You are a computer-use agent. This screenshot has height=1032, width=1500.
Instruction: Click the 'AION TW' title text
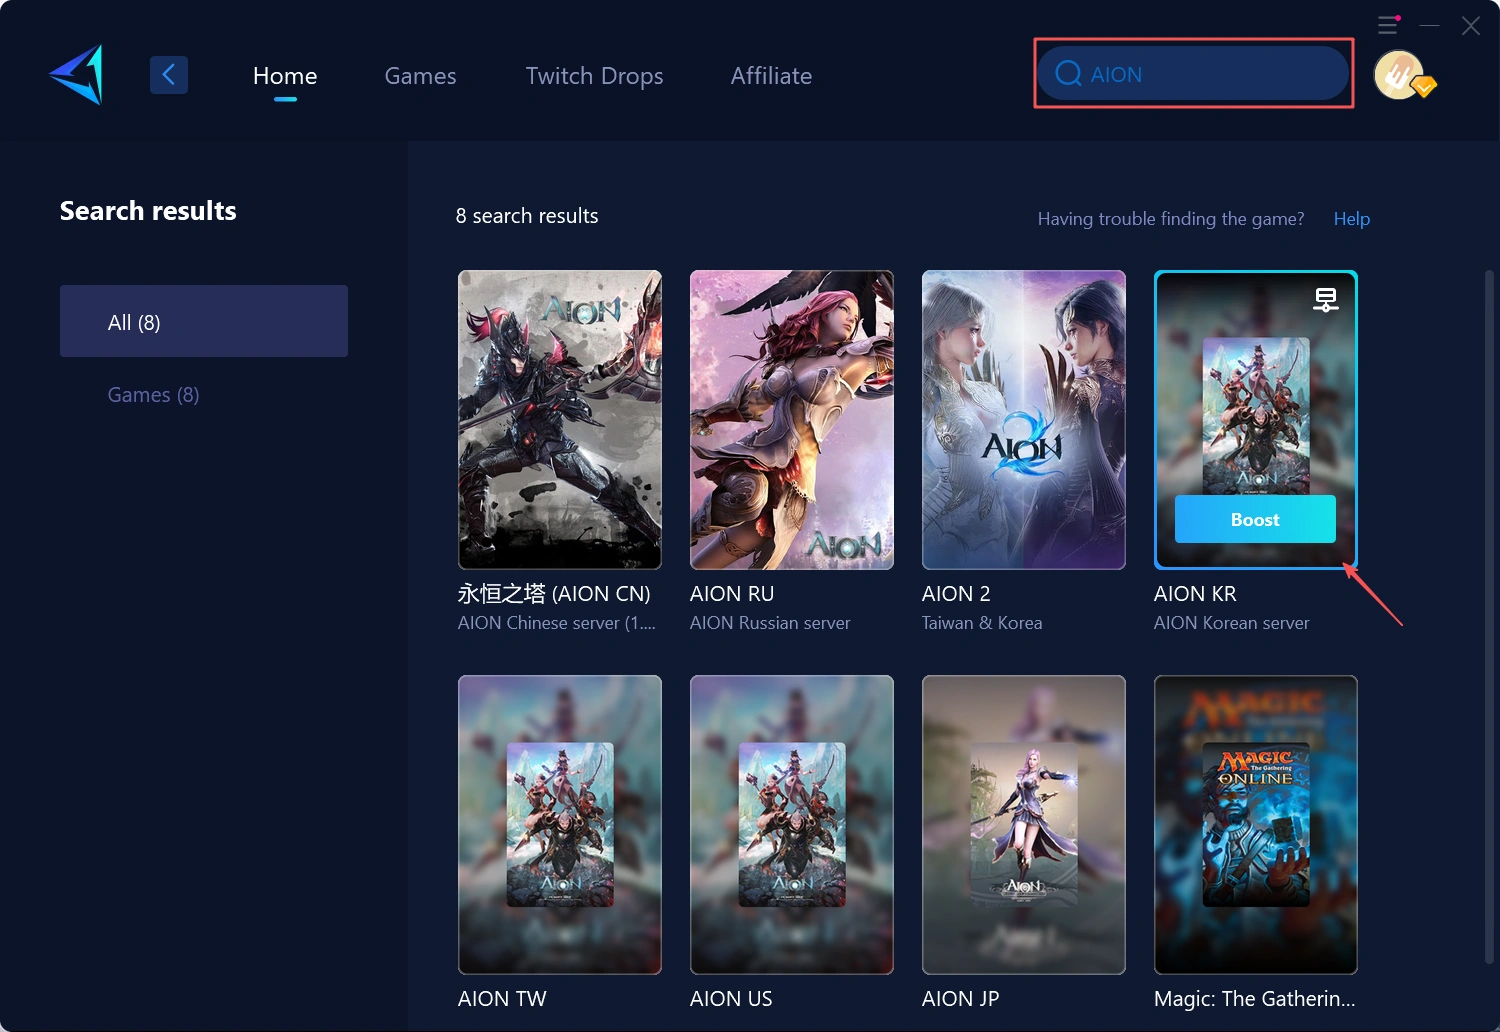[x=502, y=999]
